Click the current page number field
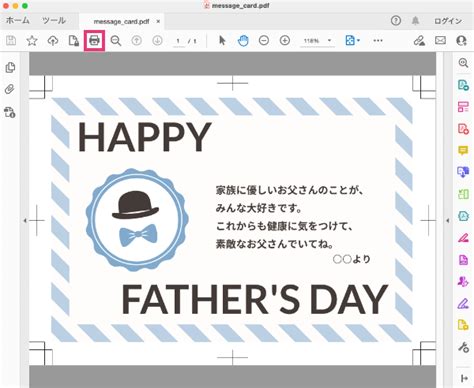 [179, 41]
